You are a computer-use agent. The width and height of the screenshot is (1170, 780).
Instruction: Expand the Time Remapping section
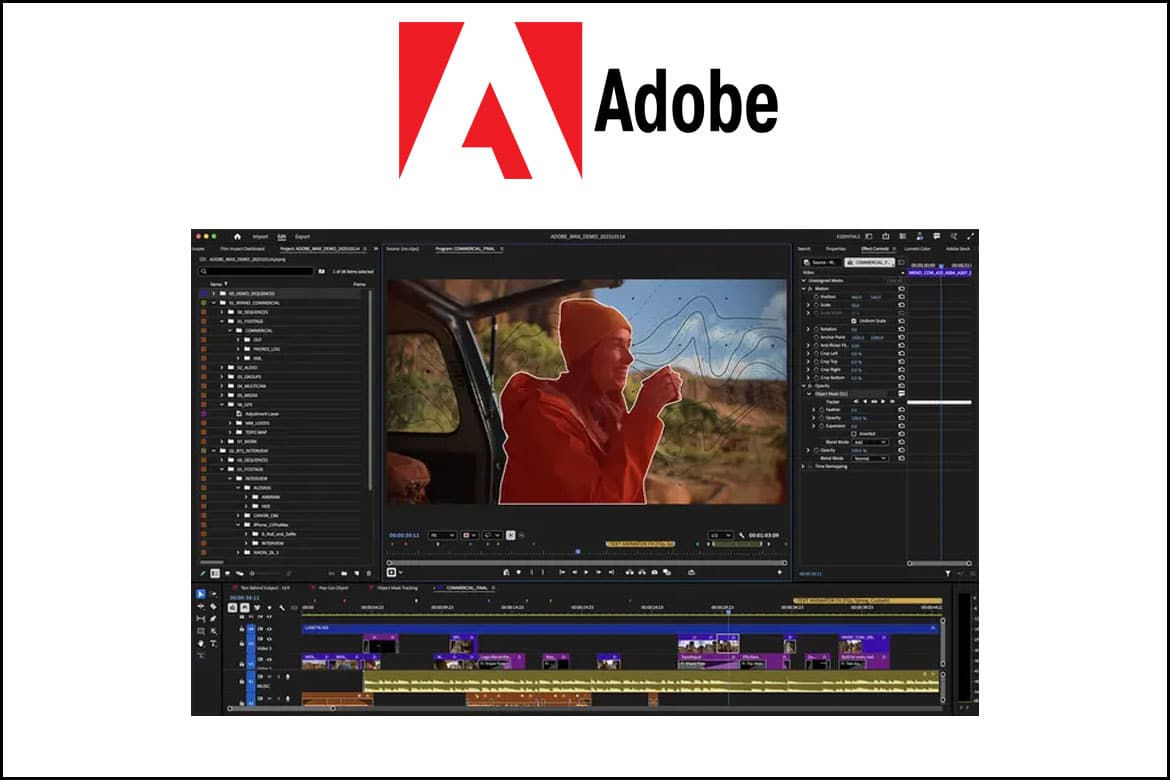coord(804,466)
